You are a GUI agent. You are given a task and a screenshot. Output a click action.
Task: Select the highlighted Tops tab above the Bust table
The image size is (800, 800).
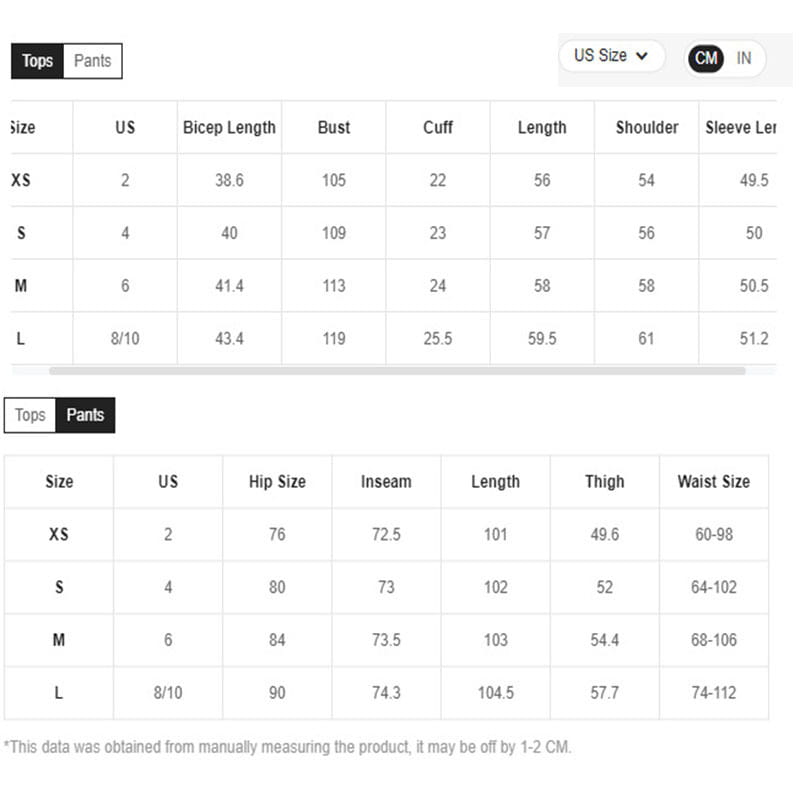pos(37,61)
